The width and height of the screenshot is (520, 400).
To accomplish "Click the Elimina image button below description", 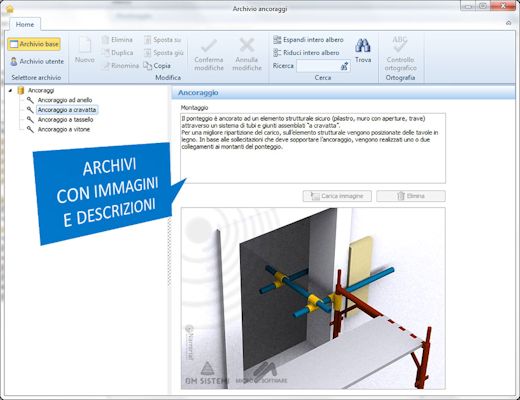I will point(411,196).
